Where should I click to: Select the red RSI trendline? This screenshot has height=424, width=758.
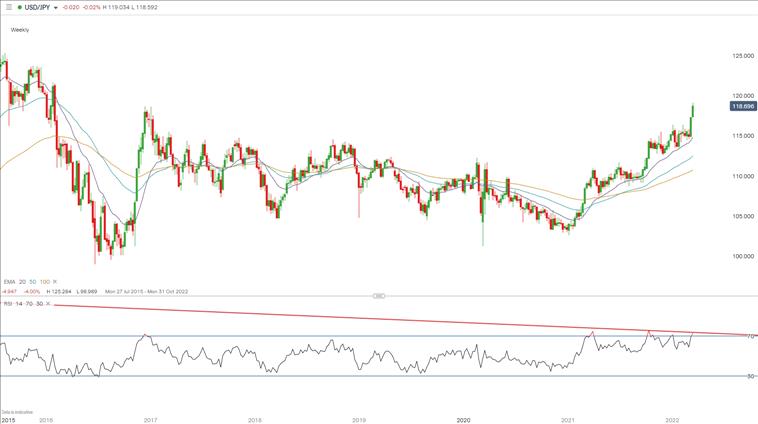pyautogui.click(x=400, y=319)
